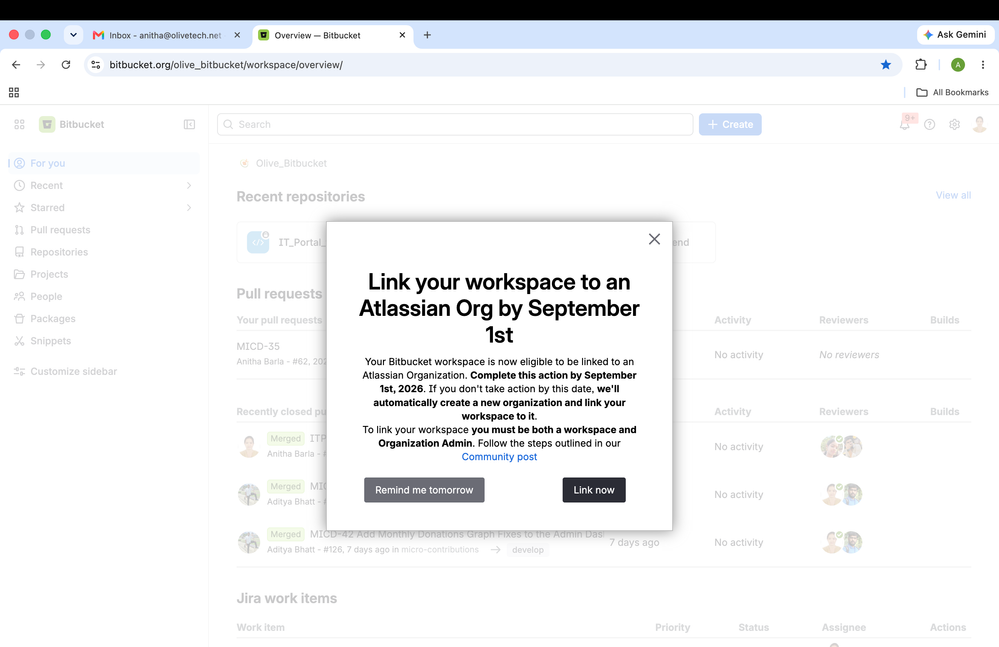Open the Bitbucket user avatar menu
Screen dimensions: 999x647
click(979, 124)
